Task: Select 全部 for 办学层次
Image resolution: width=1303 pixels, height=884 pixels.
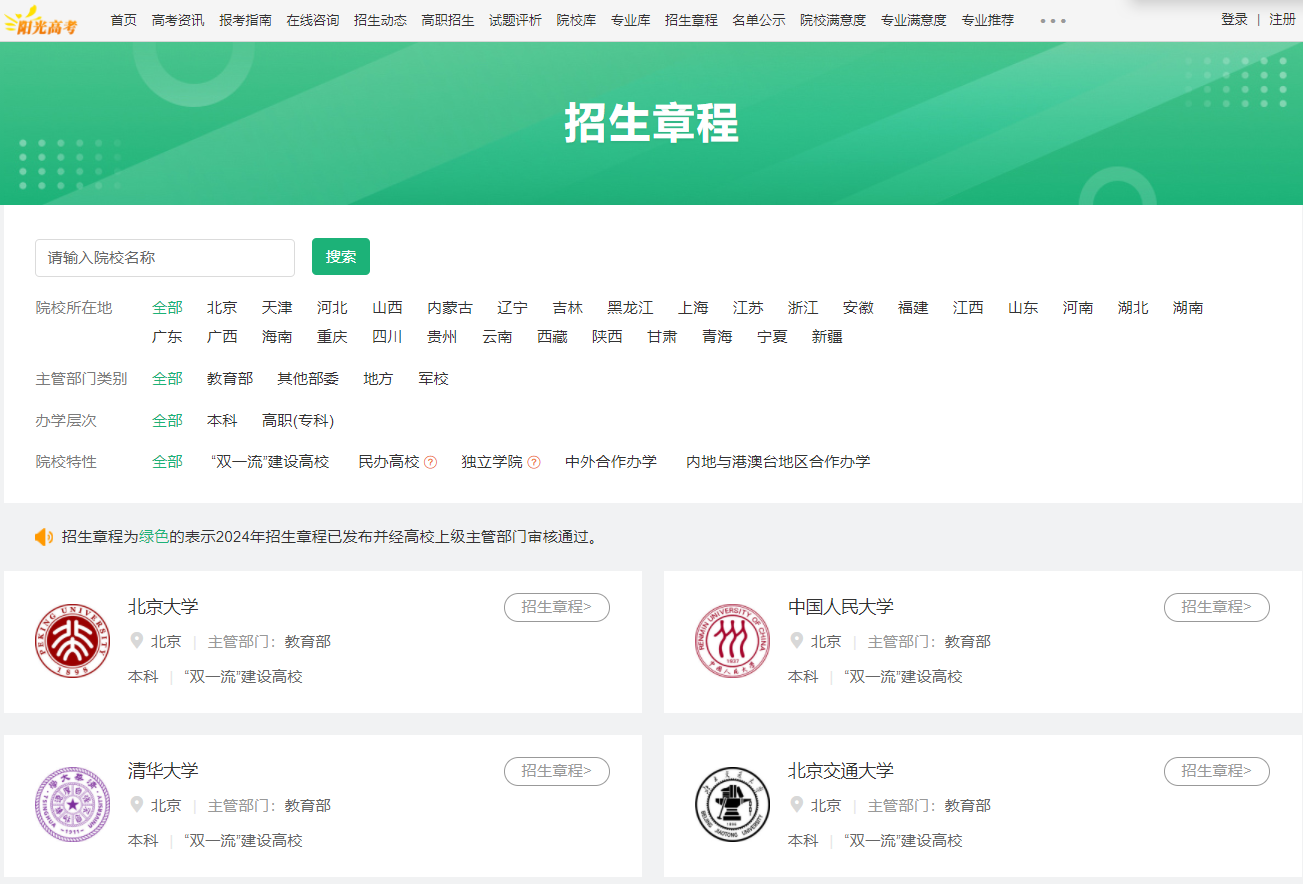Action: coord(167,421)
